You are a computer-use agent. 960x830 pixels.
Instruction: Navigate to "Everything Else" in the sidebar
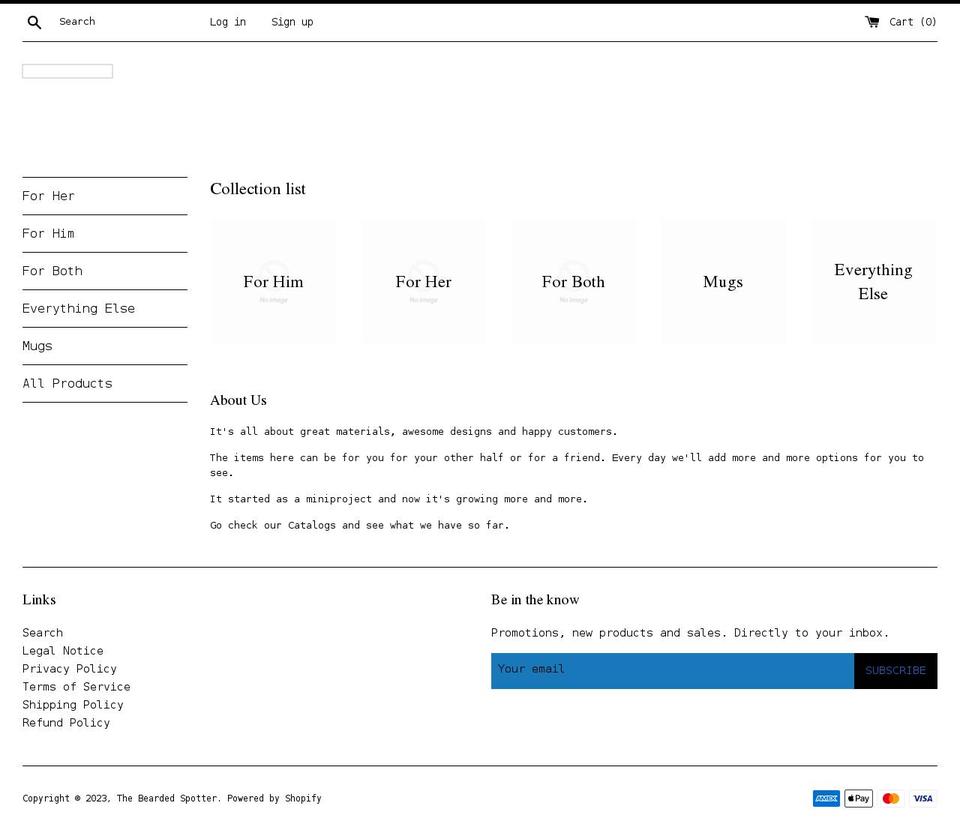pyautogui.click(x=78, y=308)
